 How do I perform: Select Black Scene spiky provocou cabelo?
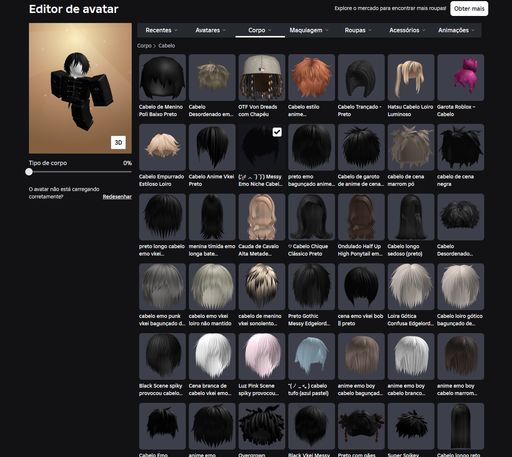[162, 356]
